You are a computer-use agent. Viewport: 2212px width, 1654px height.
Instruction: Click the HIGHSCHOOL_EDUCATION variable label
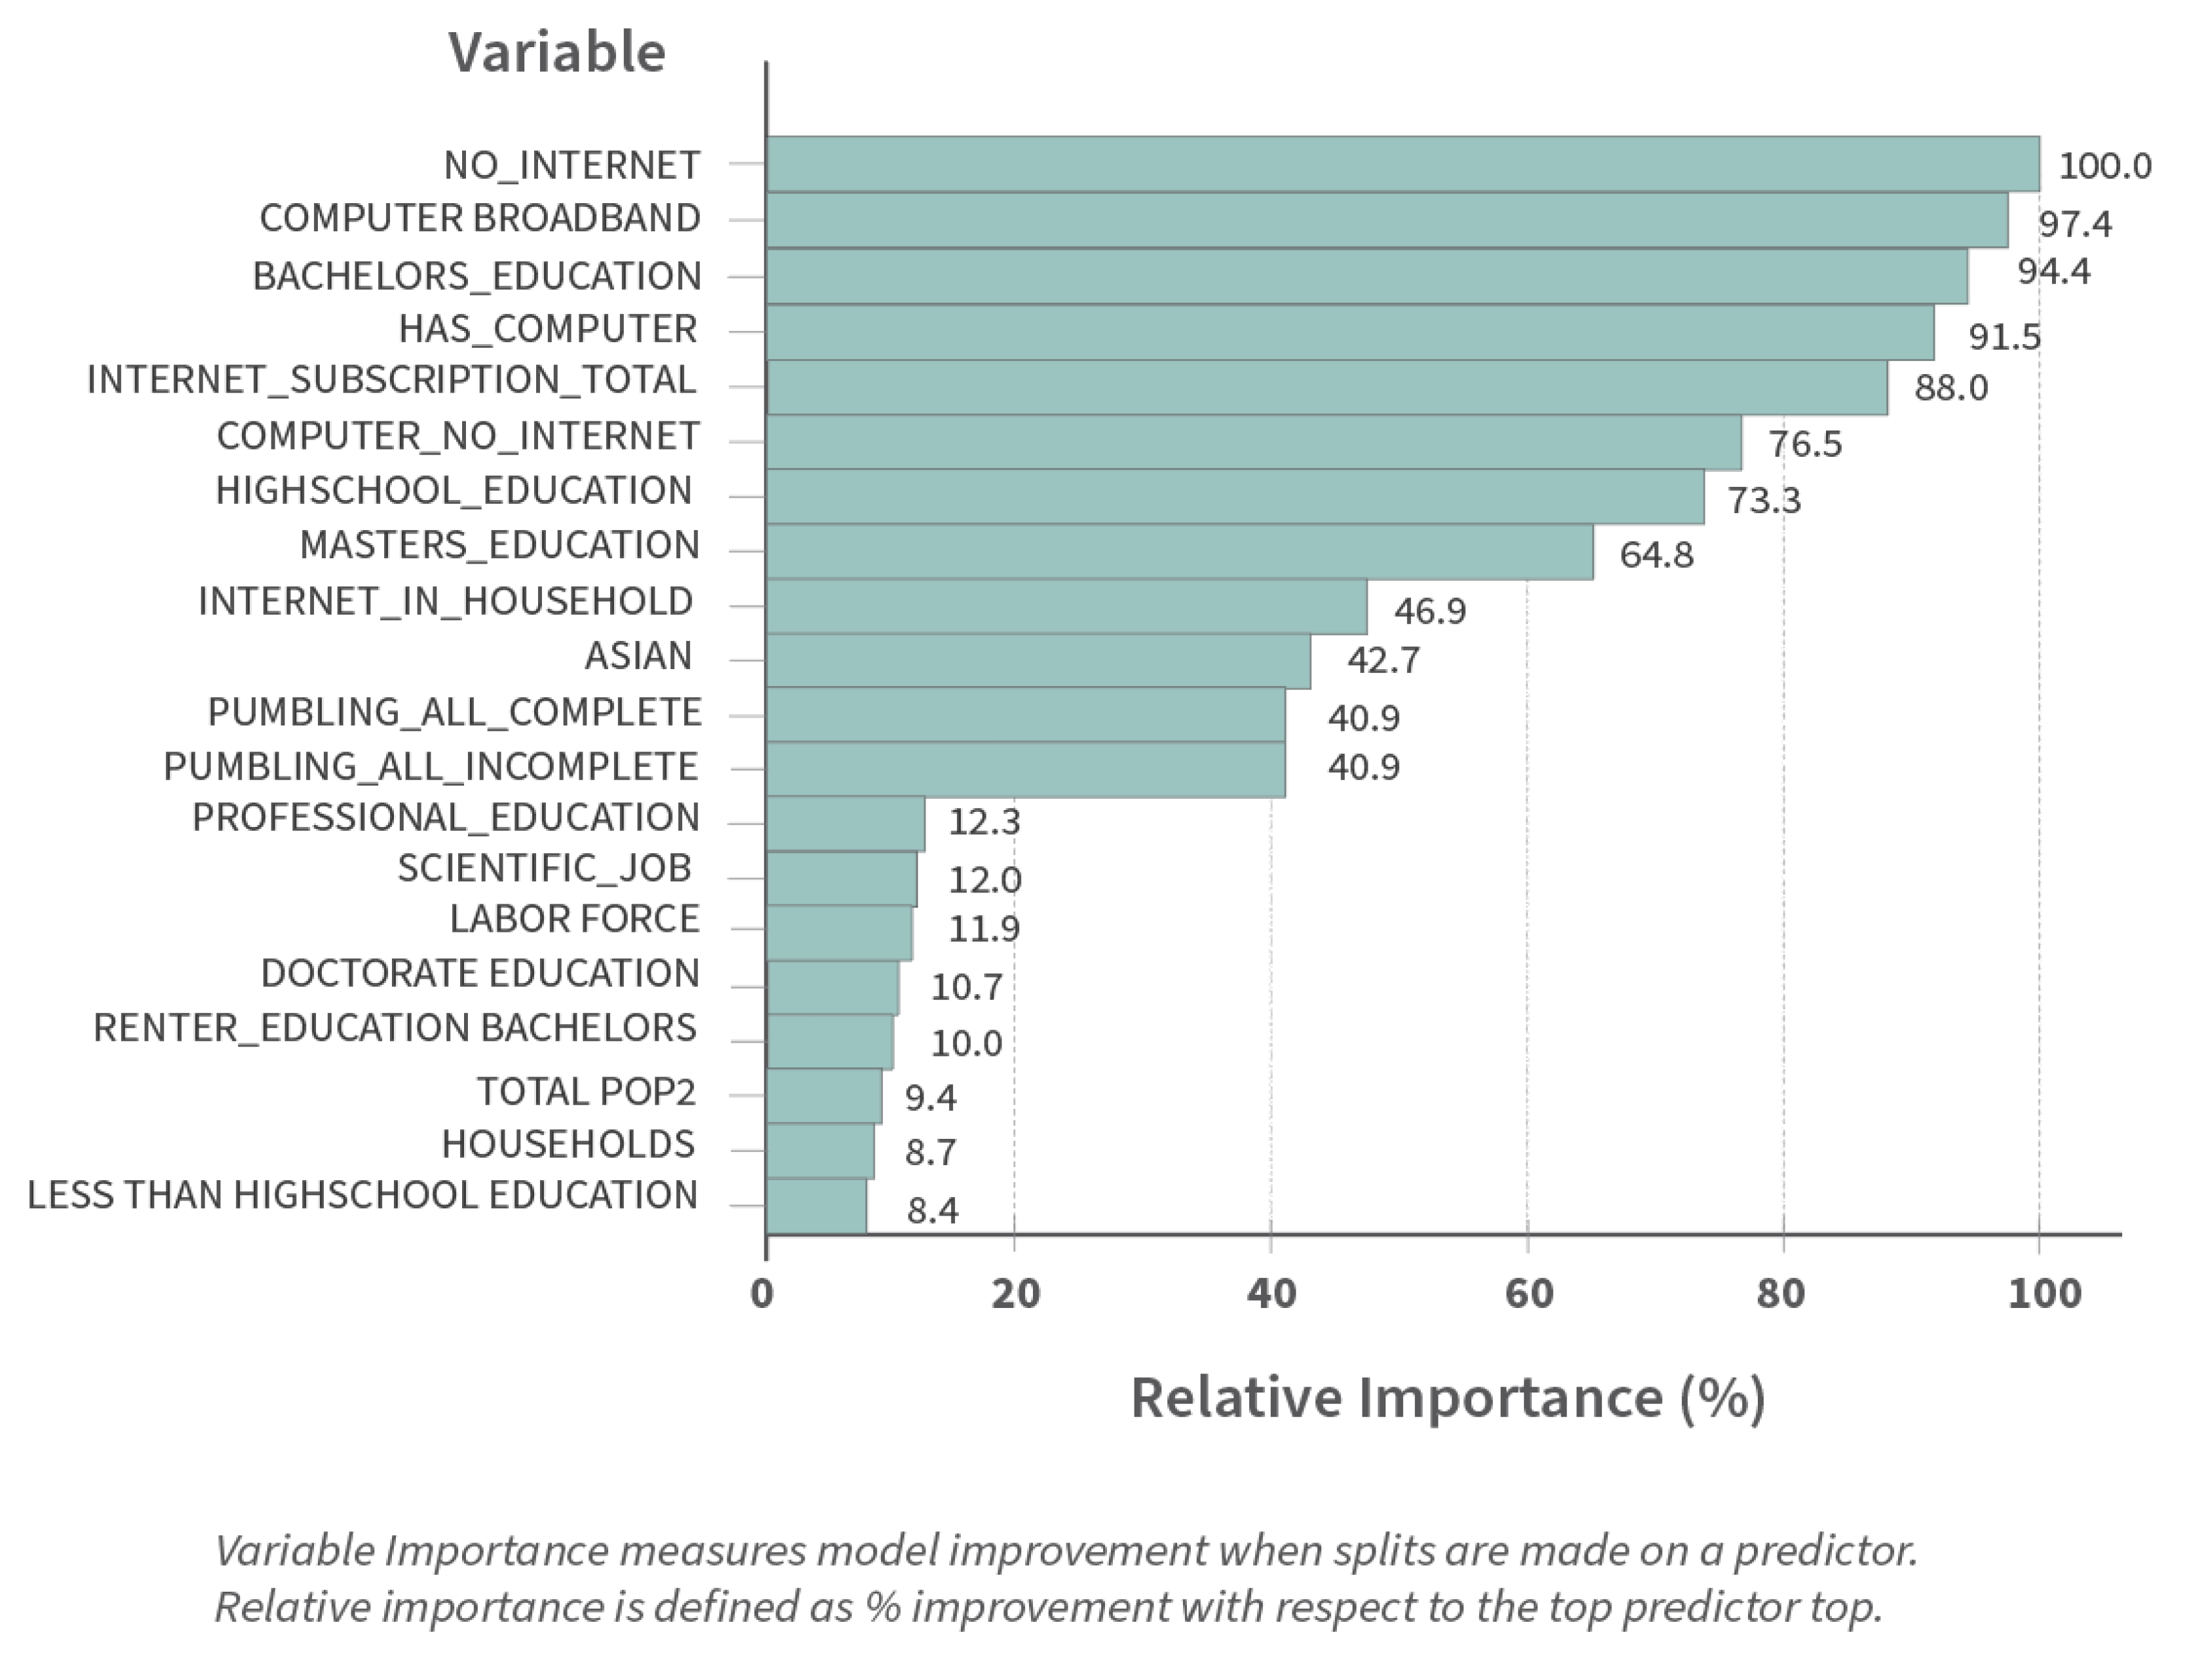coord(453,491)
